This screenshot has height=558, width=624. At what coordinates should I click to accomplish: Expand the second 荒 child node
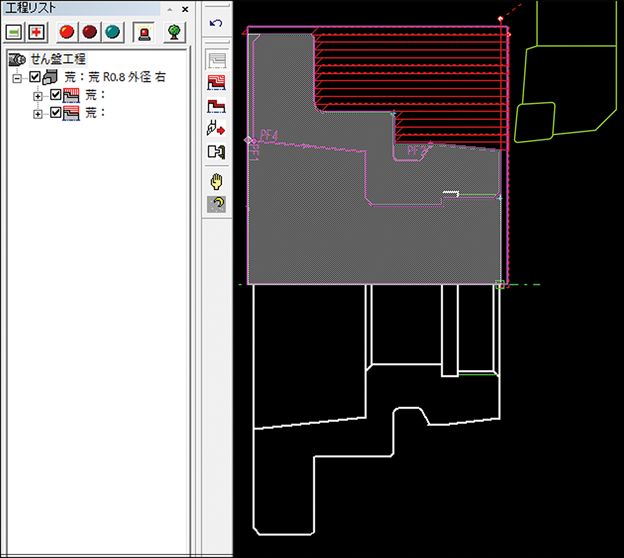(38, 113)
